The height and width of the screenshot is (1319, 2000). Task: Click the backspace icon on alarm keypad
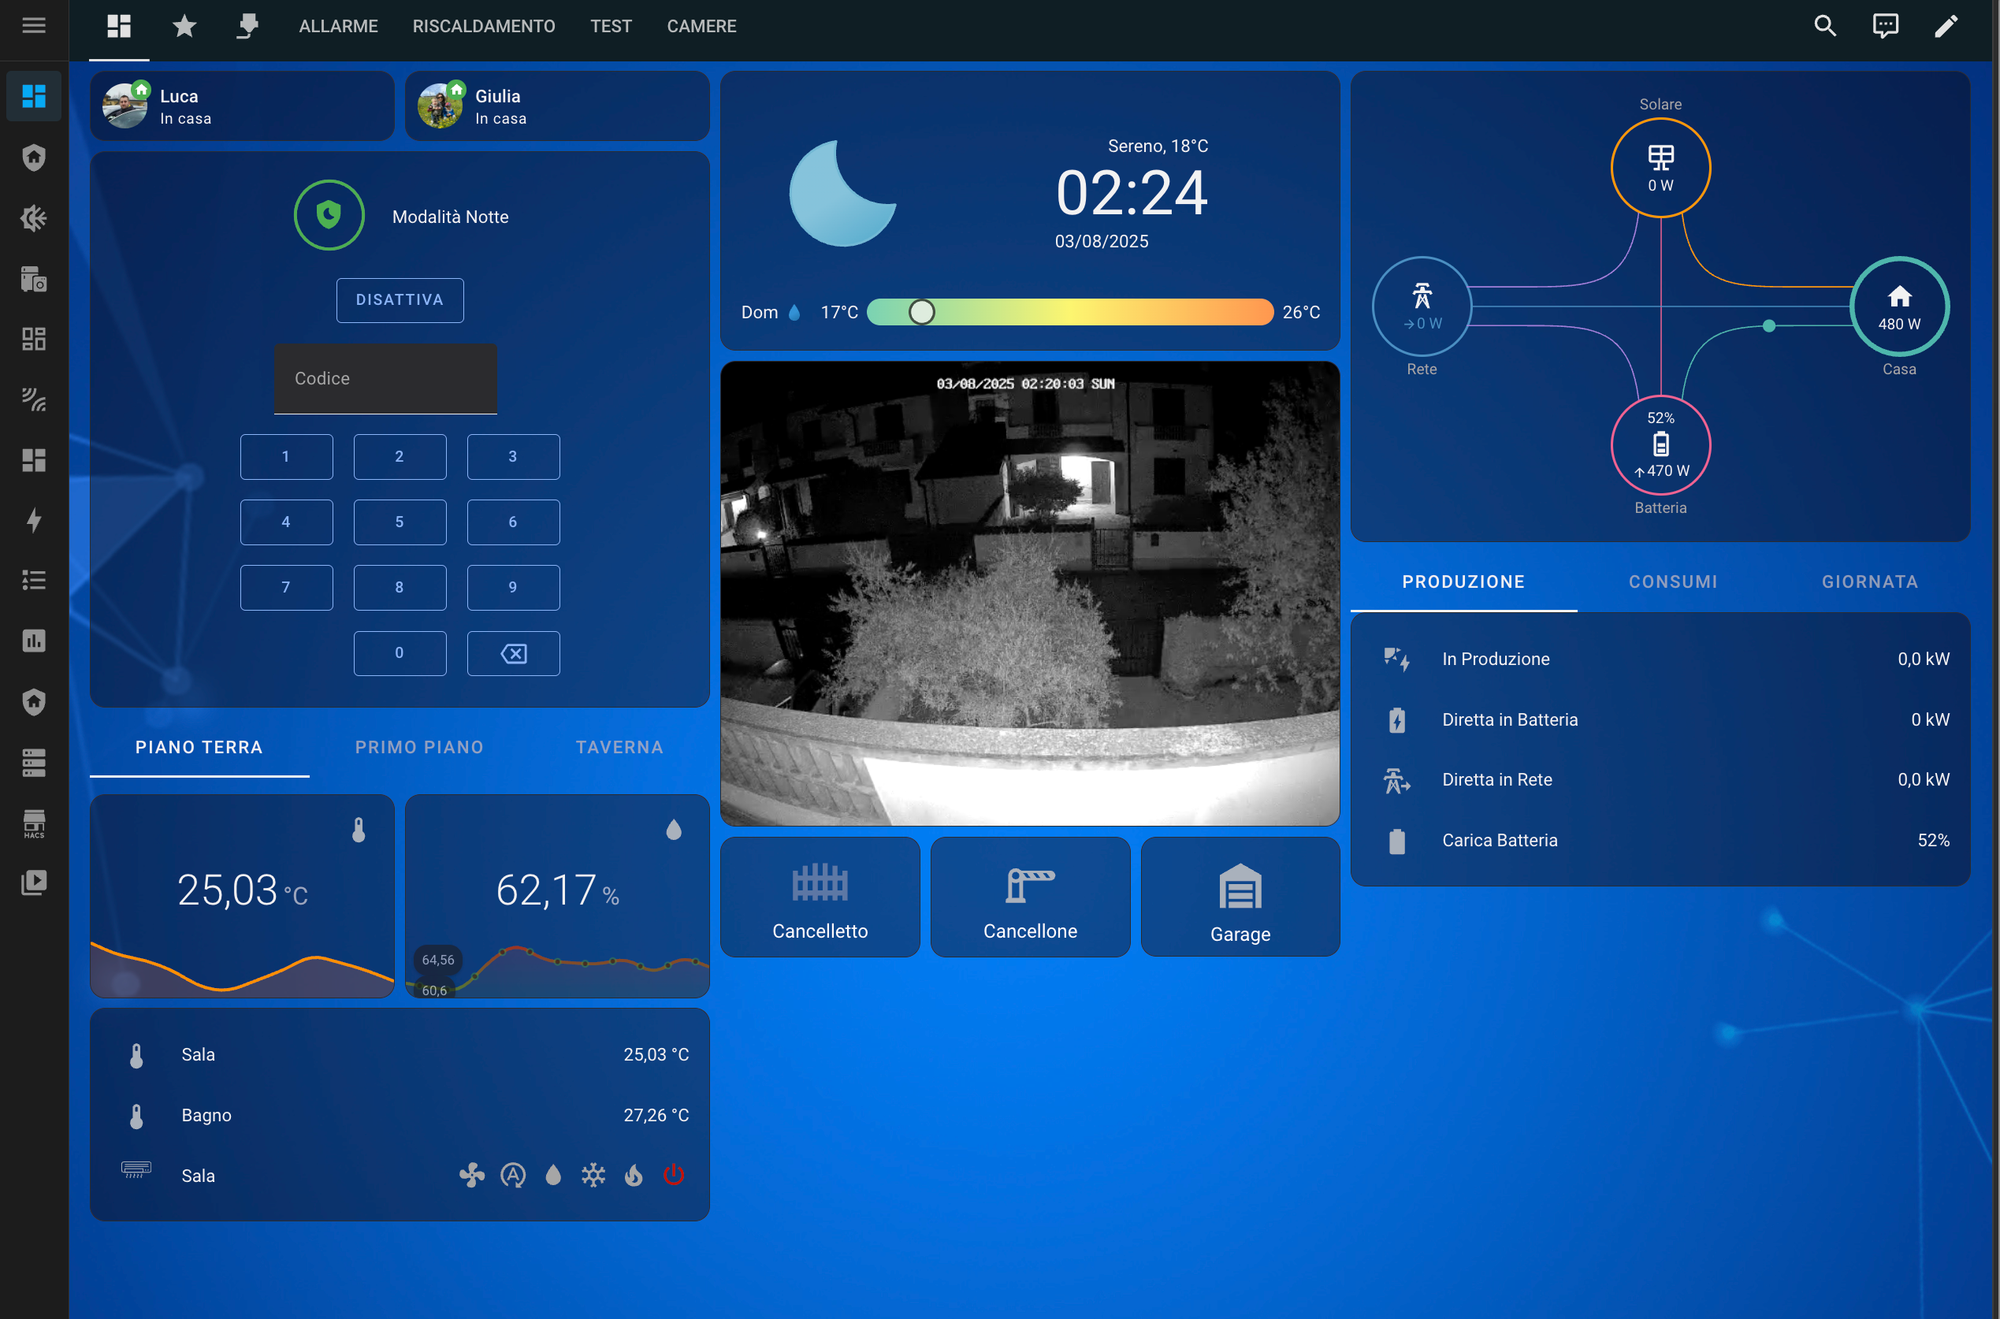pos(513,653)
